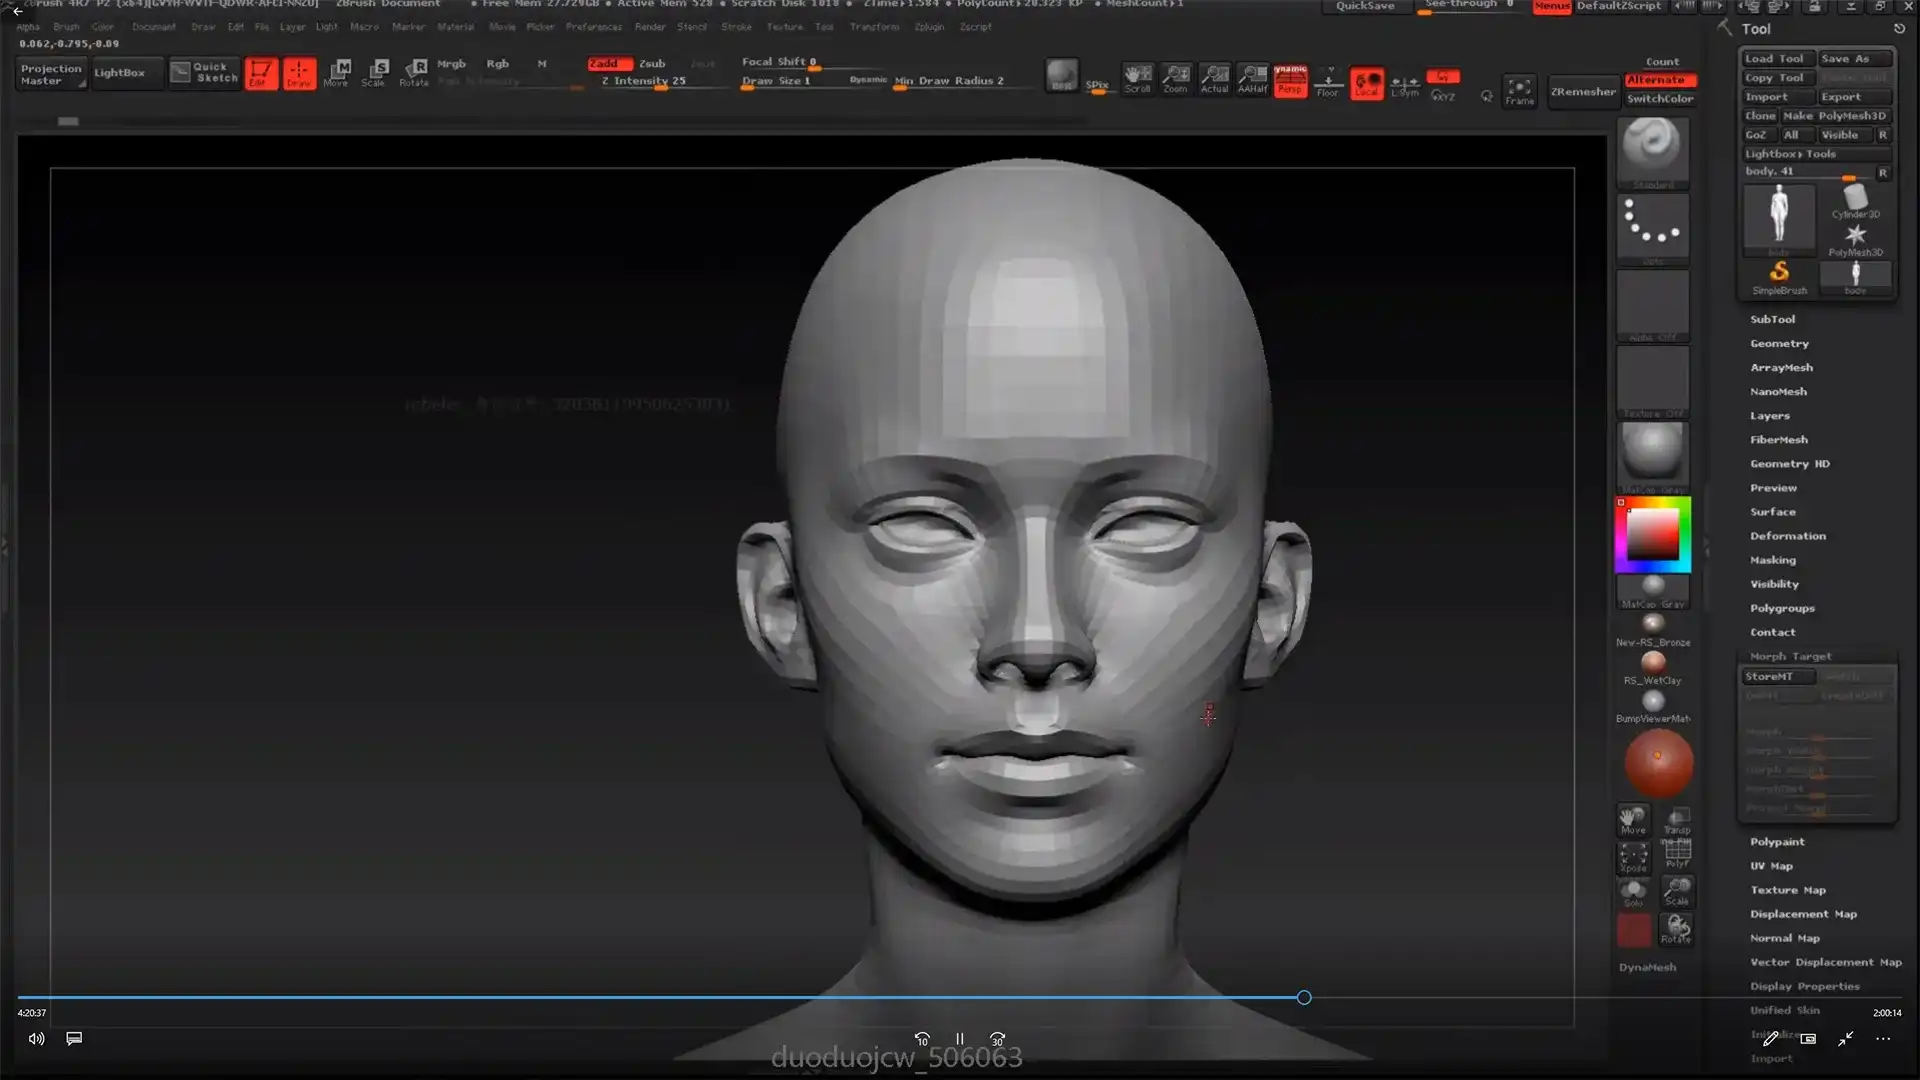Open the Transform menu
Viewport: 1920px width, 1080px height.
point(874,27)
